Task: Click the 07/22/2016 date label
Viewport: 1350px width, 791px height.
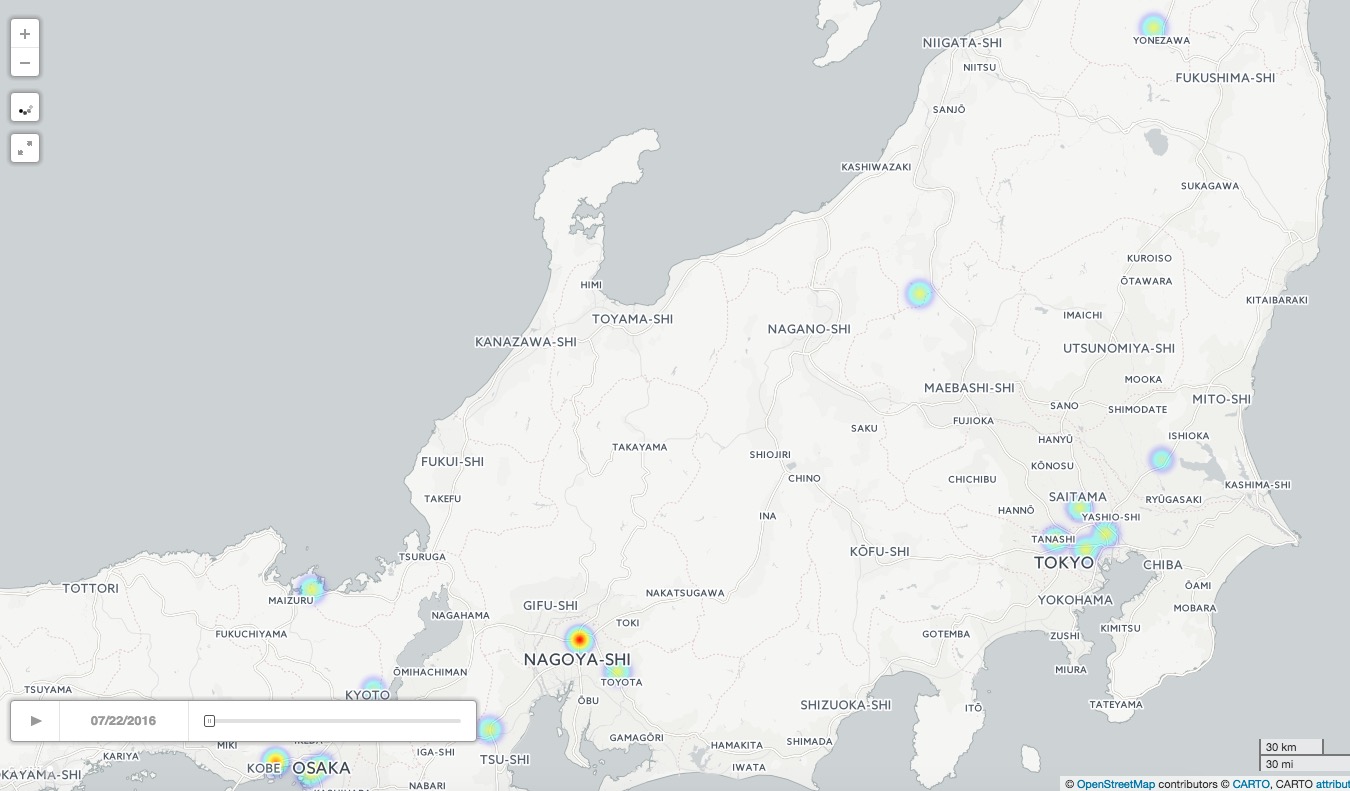Action: click(123, 721)
